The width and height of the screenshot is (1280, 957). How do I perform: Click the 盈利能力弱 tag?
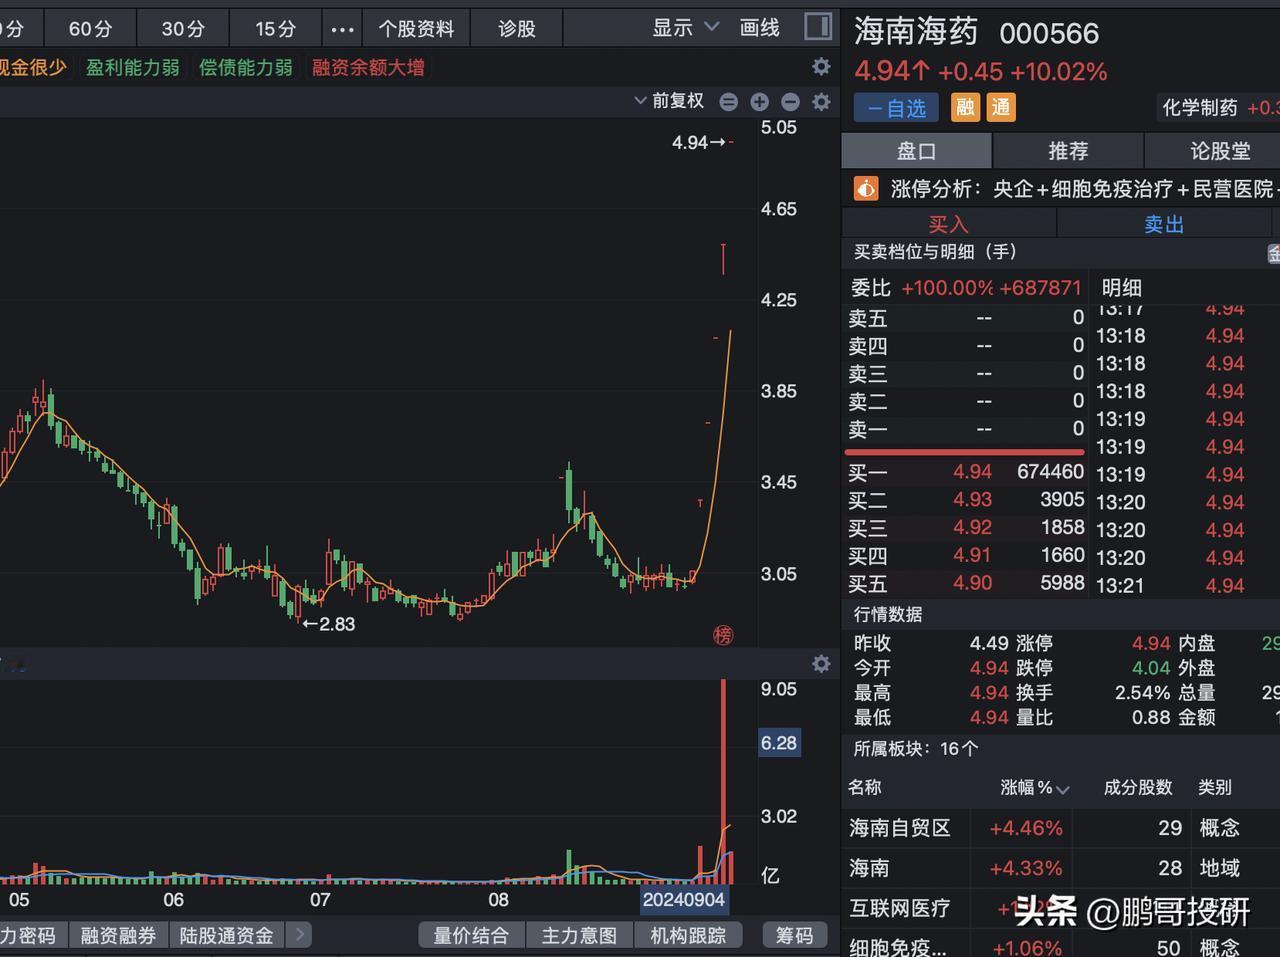point(132,67)
